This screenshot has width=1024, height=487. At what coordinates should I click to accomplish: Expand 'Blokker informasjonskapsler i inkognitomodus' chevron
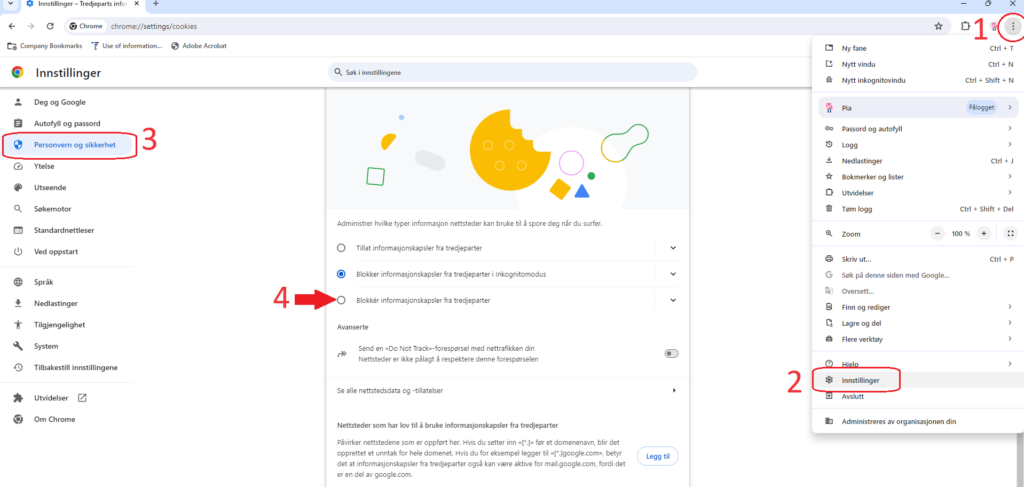(x=673, y=274)
